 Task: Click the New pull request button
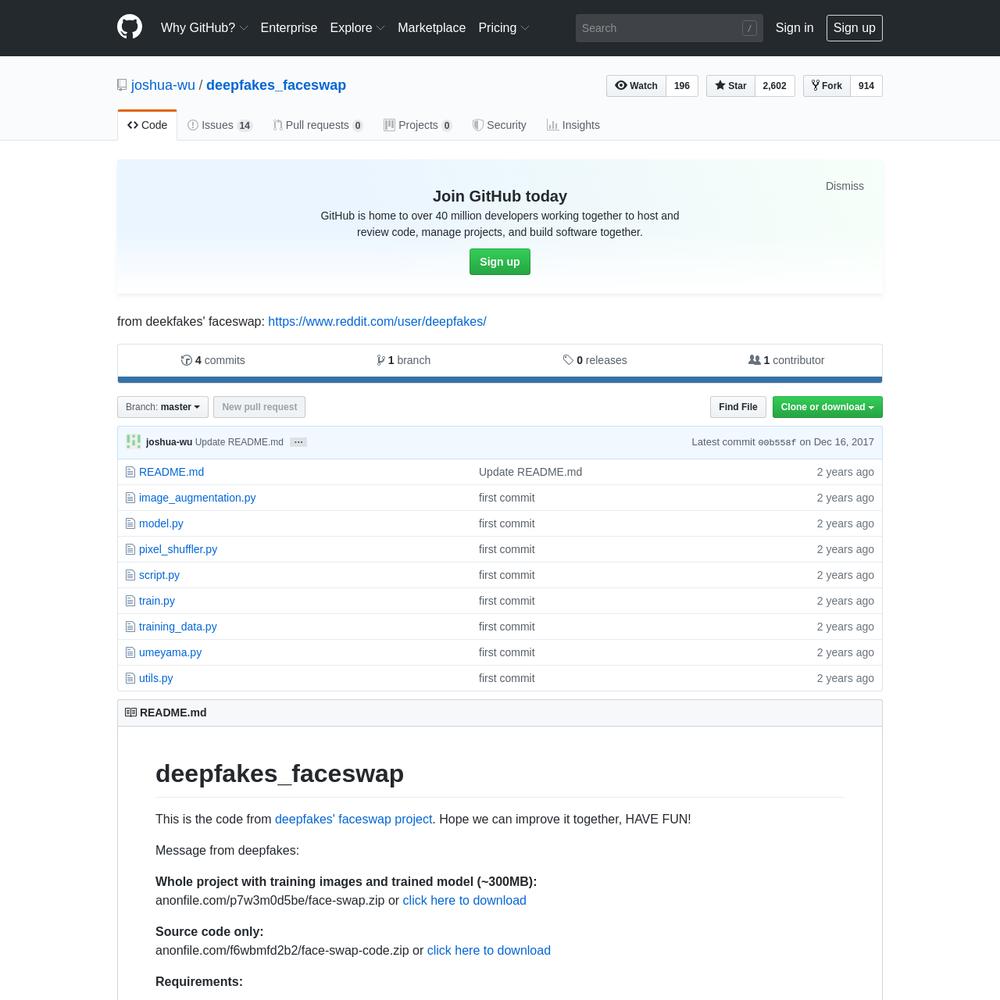pos(259,407)
